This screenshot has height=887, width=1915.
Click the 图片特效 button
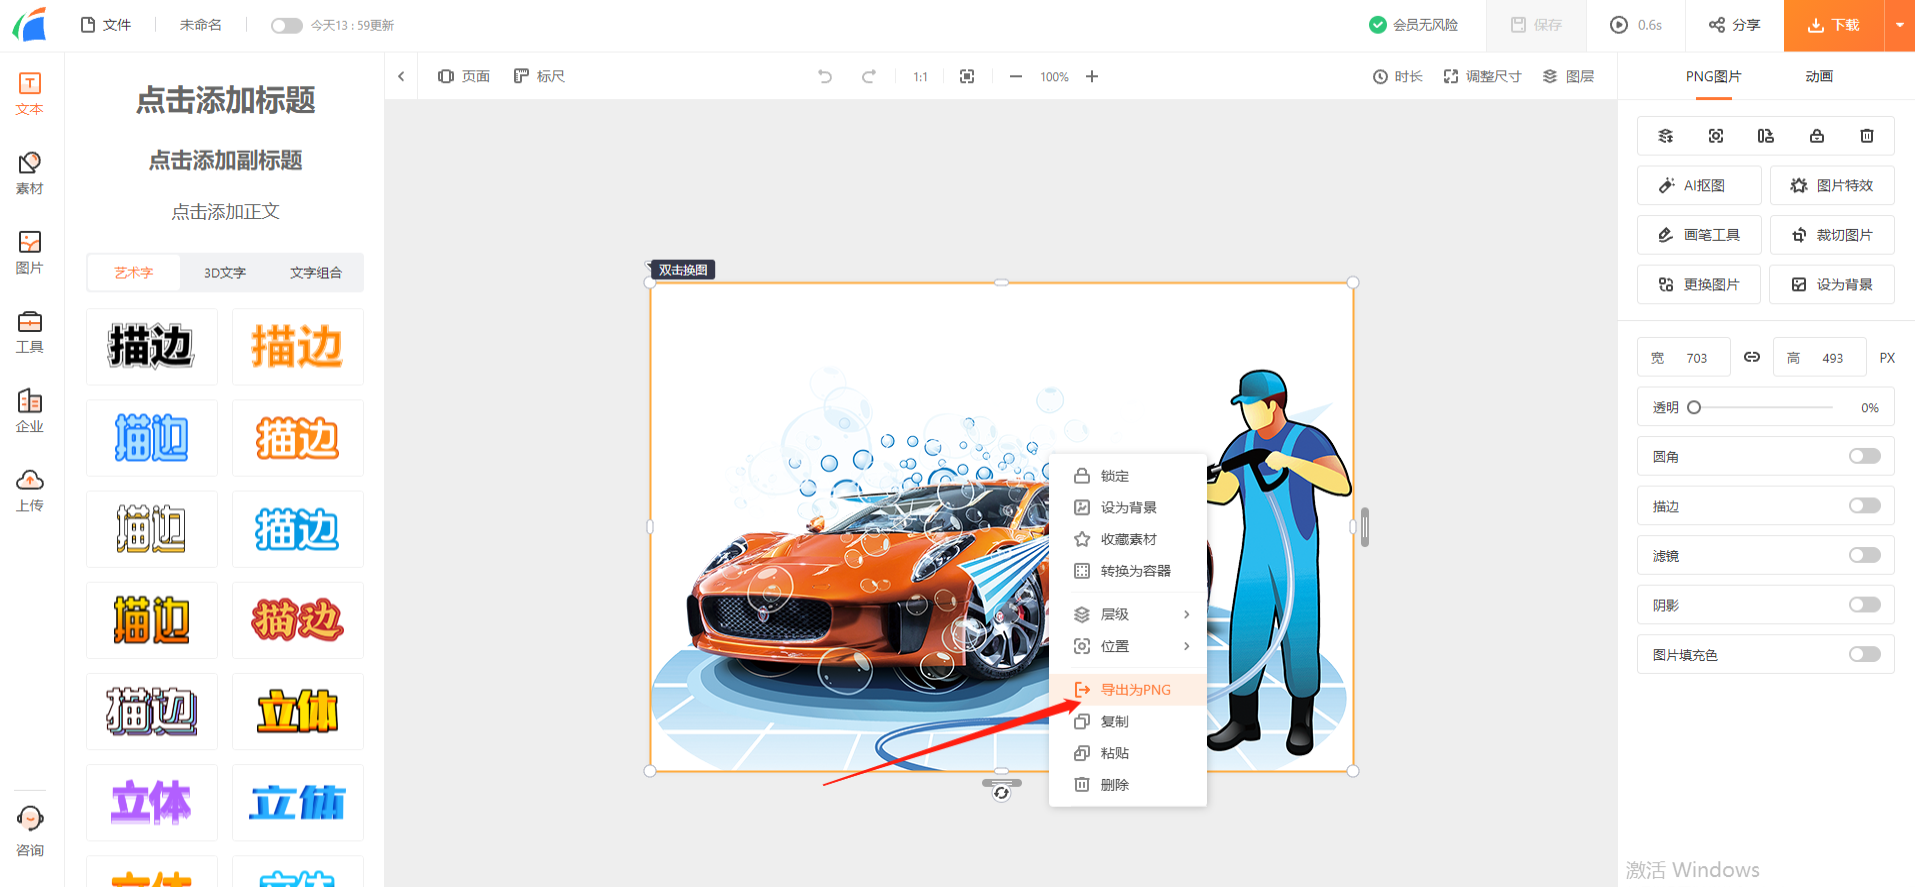coord(1832,185)
